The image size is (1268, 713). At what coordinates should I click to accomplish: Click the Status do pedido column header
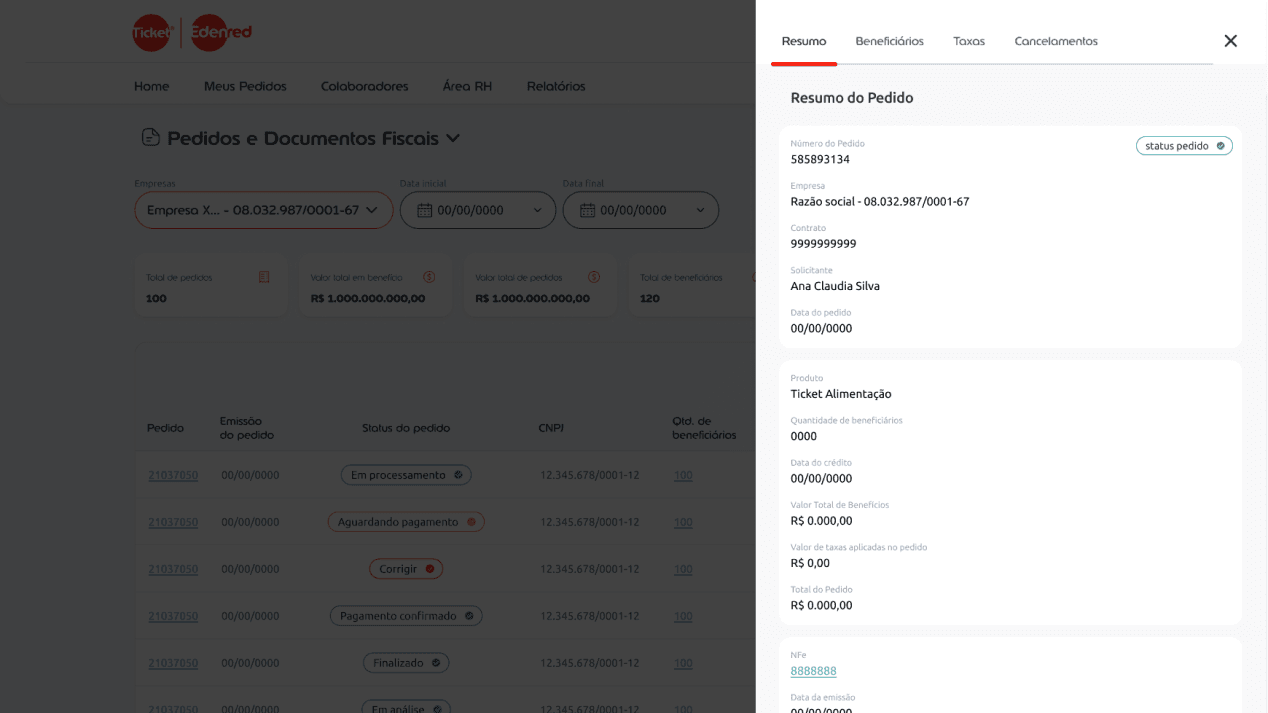point(406,428)
